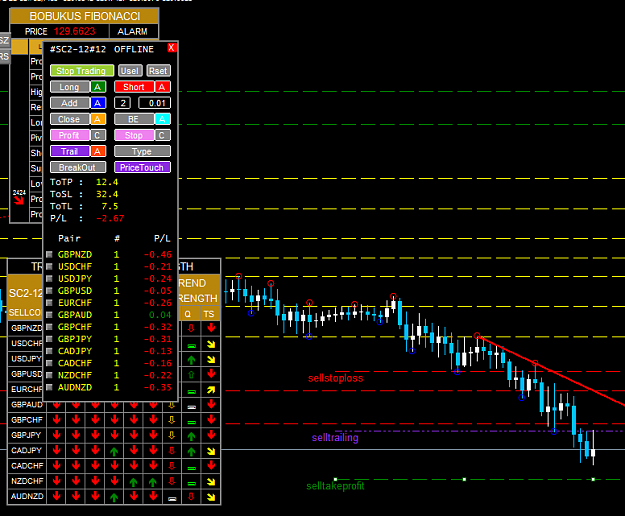Screen dimensions: 625x516
Task: Toggle the red A next to Trail
Action: (x=98, y=151)
